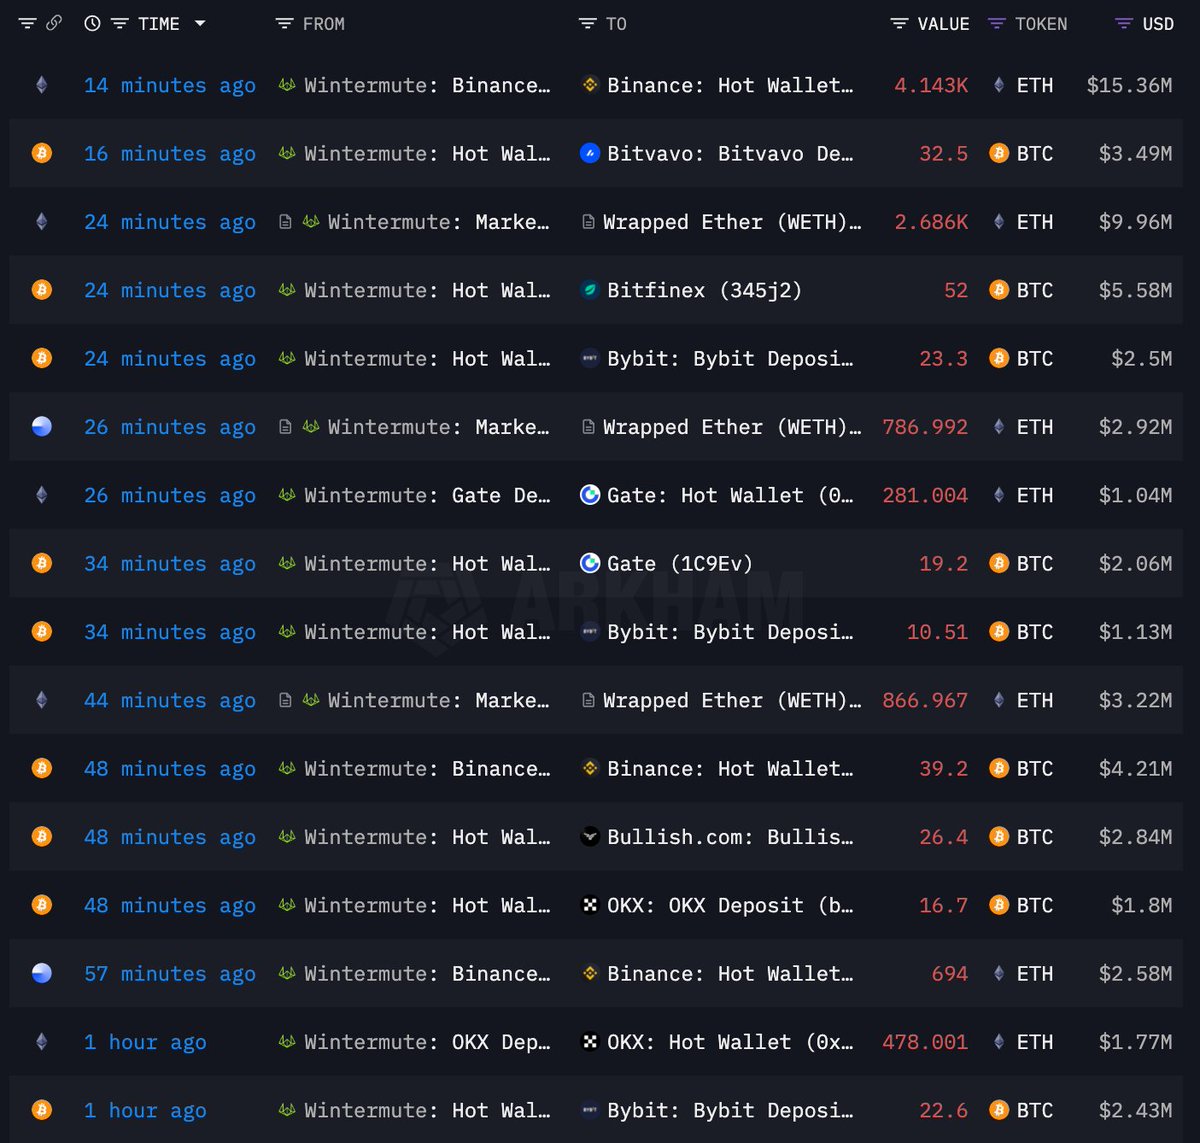Click the value '4.143K'

[x=931, y=85]
